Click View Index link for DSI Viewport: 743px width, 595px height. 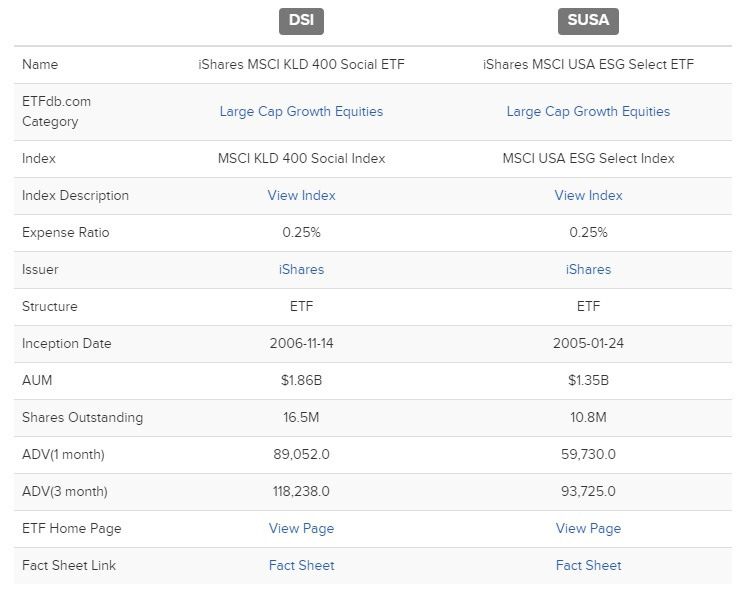301,195
